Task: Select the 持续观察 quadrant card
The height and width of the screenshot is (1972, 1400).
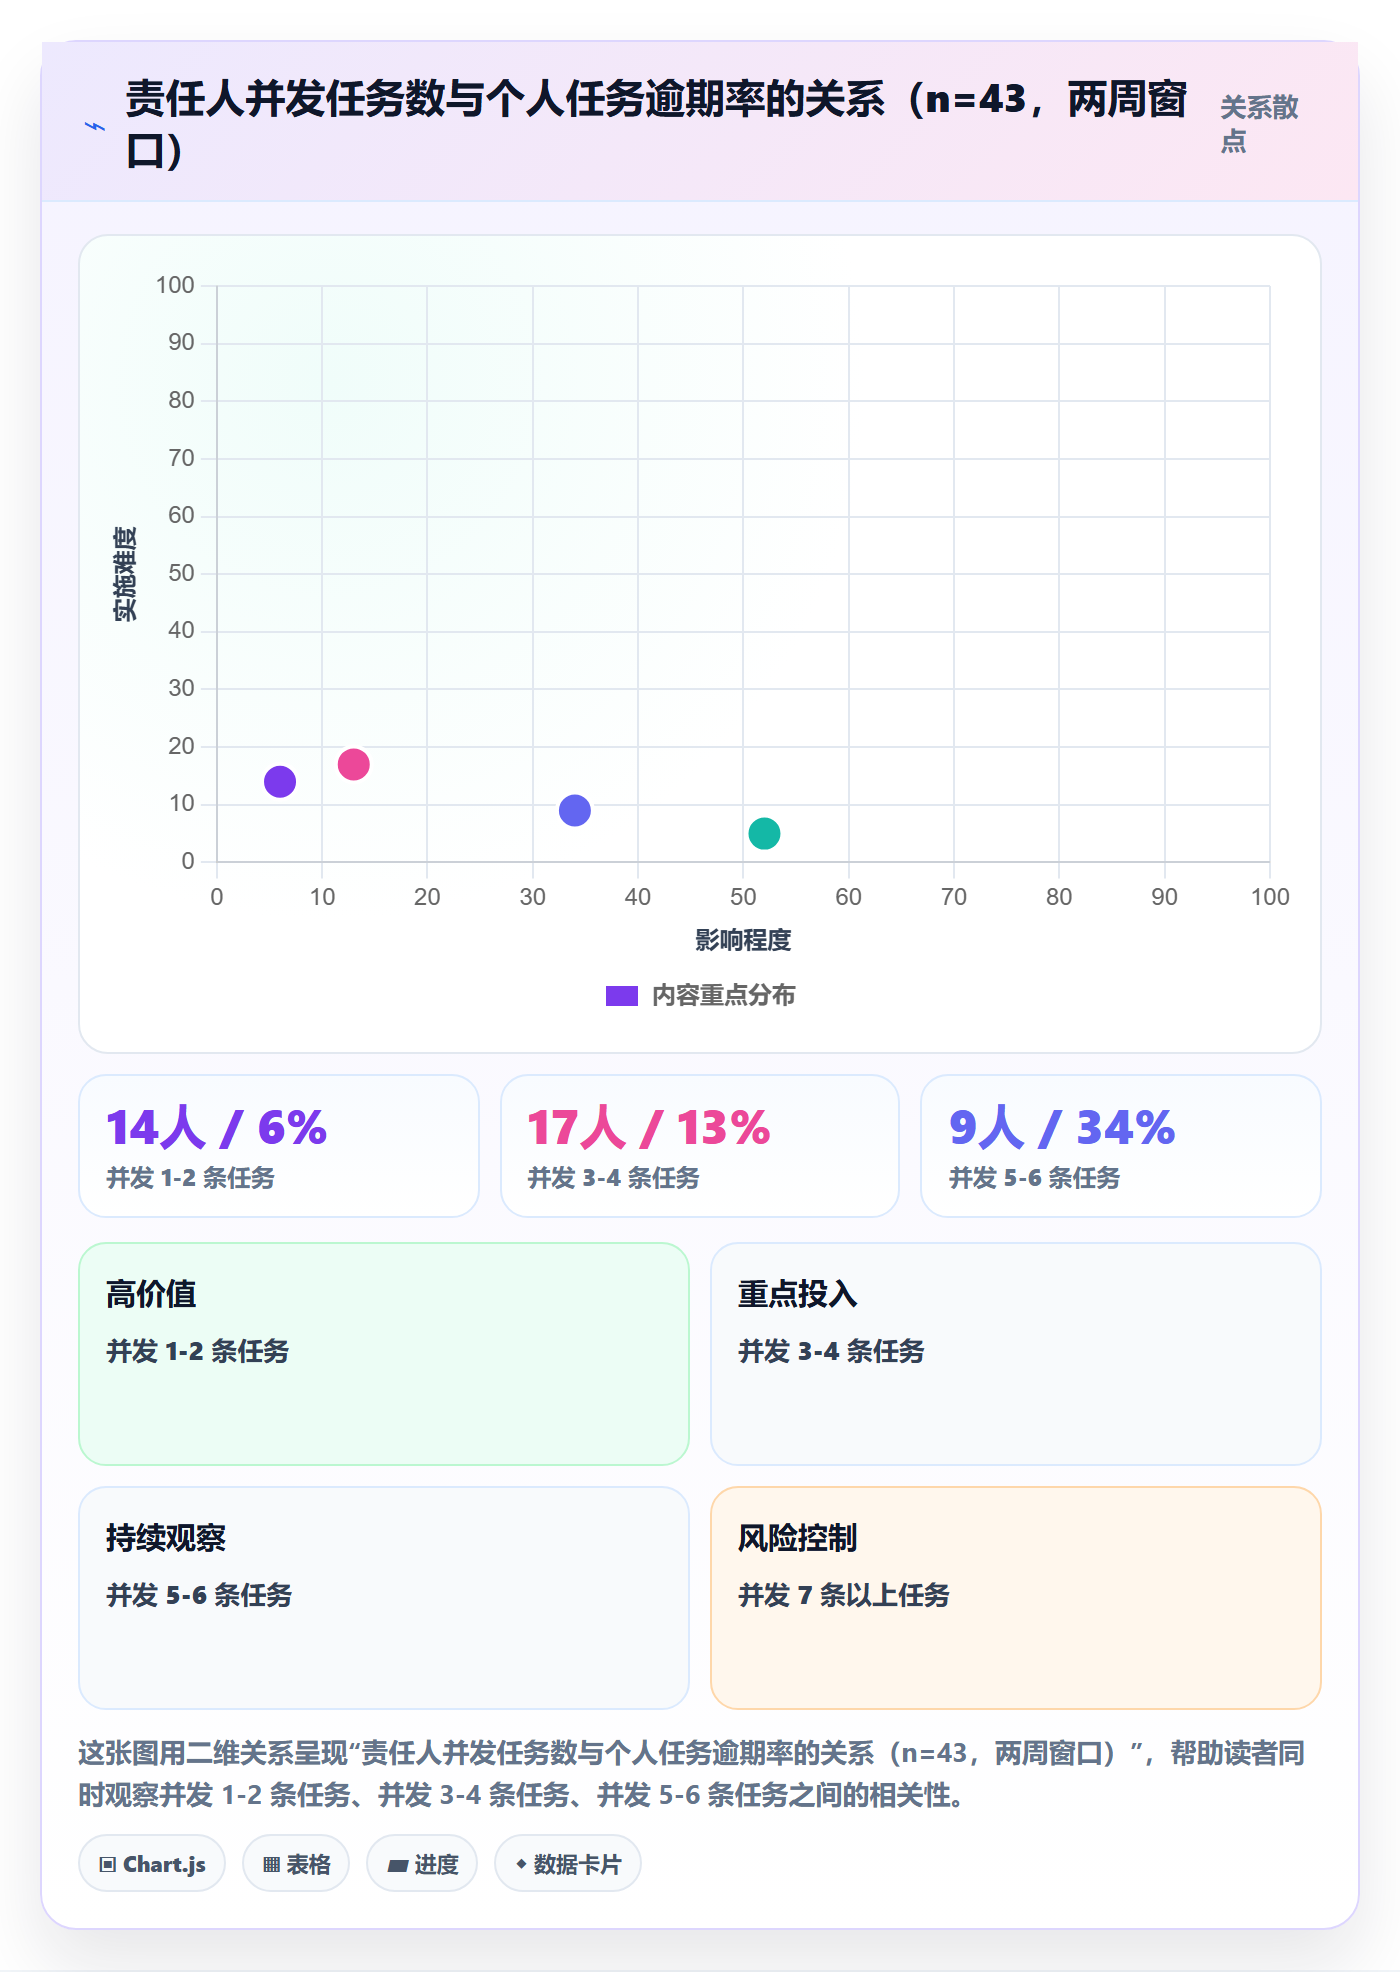Action: 384,1598
